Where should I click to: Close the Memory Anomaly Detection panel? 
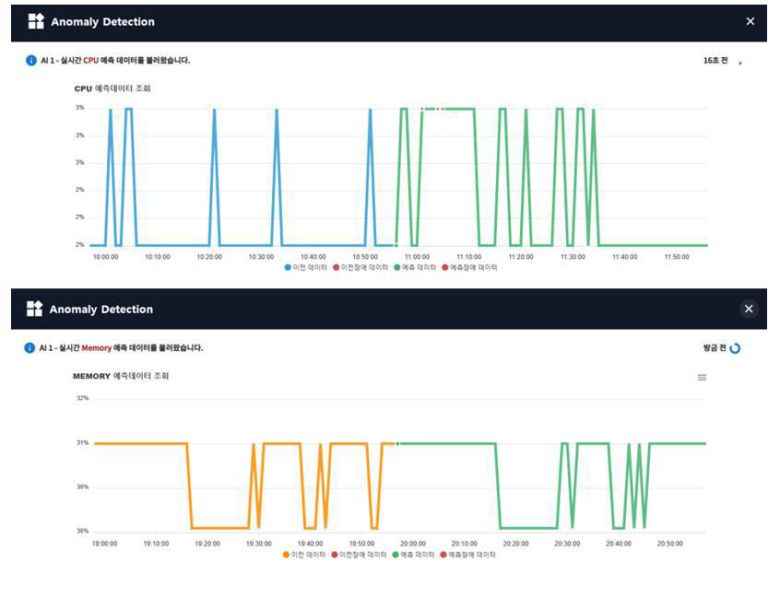(750, 309)
